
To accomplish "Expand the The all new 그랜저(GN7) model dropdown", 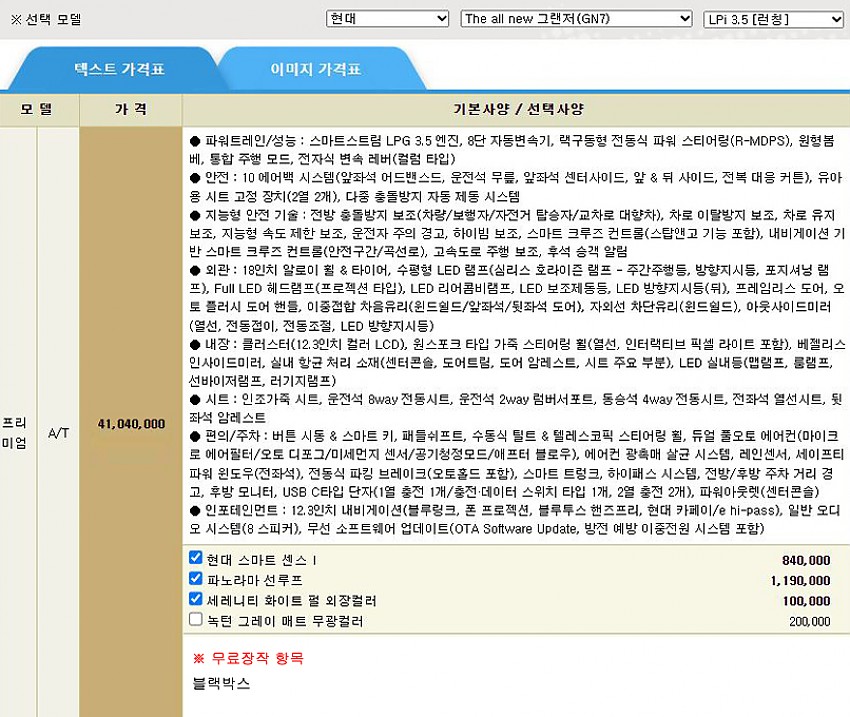I will (x=576, y=19).
